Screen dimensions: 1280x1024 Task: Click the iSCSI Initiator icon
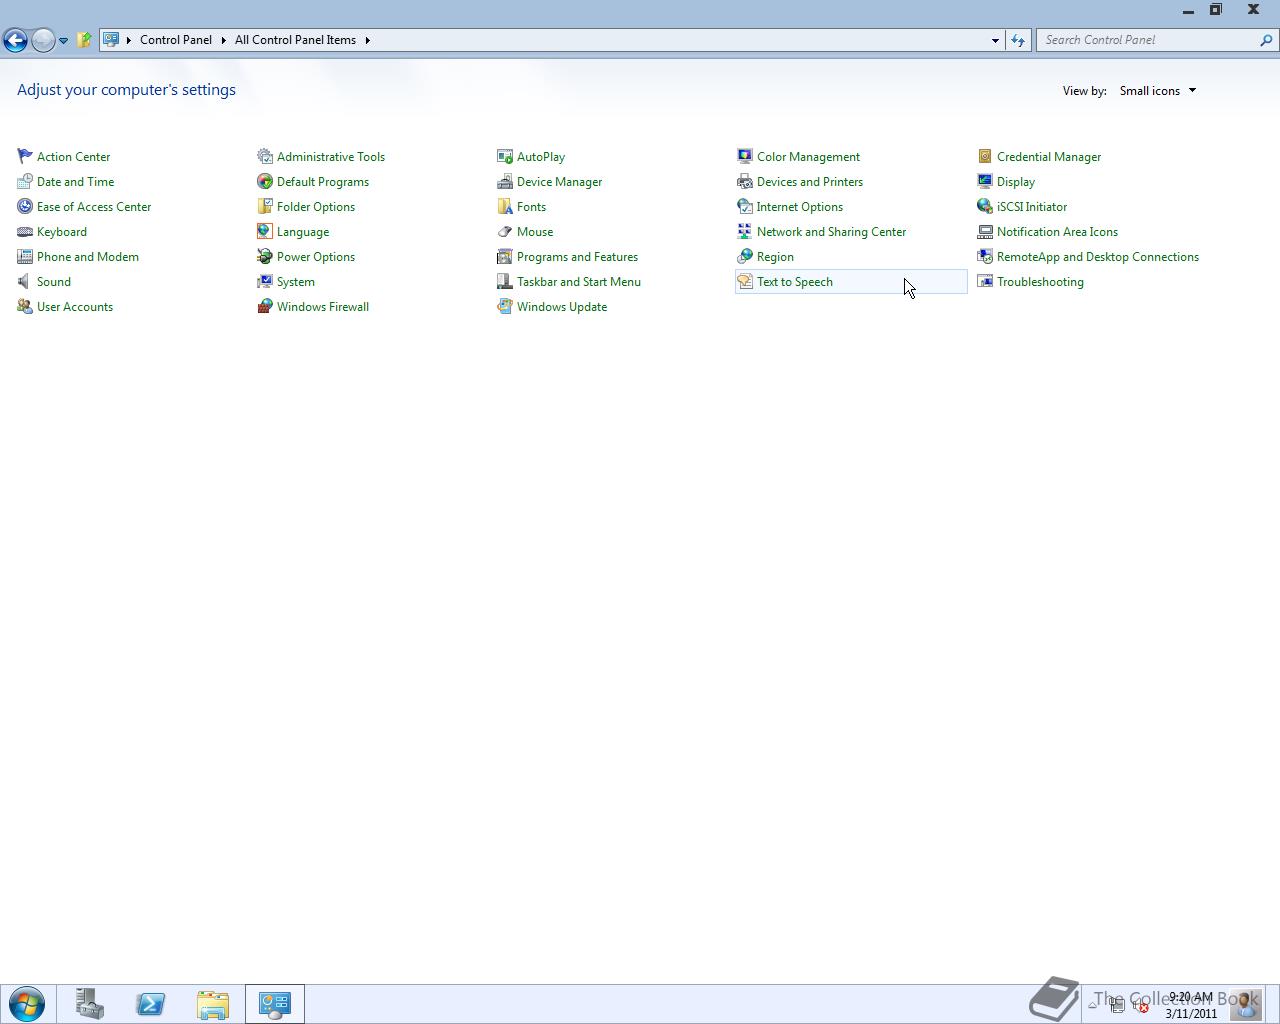coord(985,206)
